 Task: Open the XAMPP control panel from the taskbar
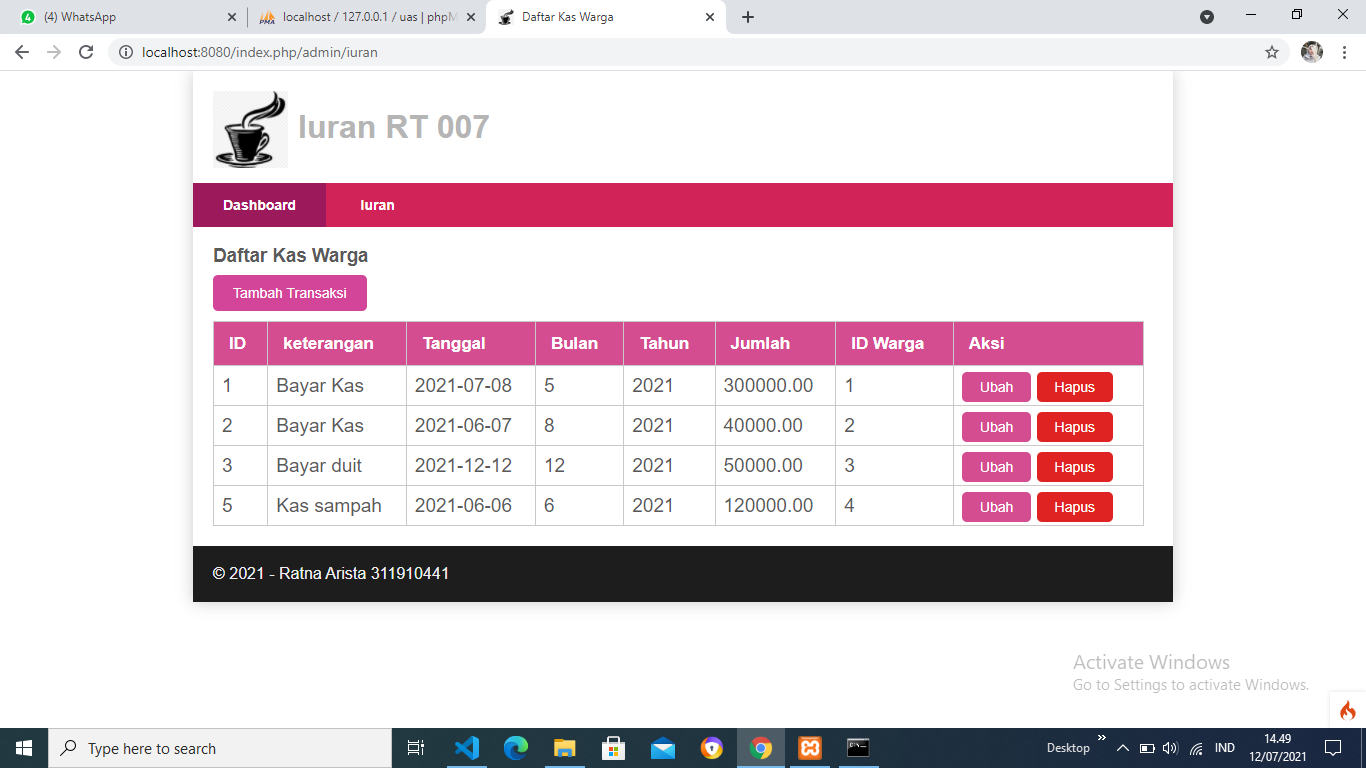point(809,747)
